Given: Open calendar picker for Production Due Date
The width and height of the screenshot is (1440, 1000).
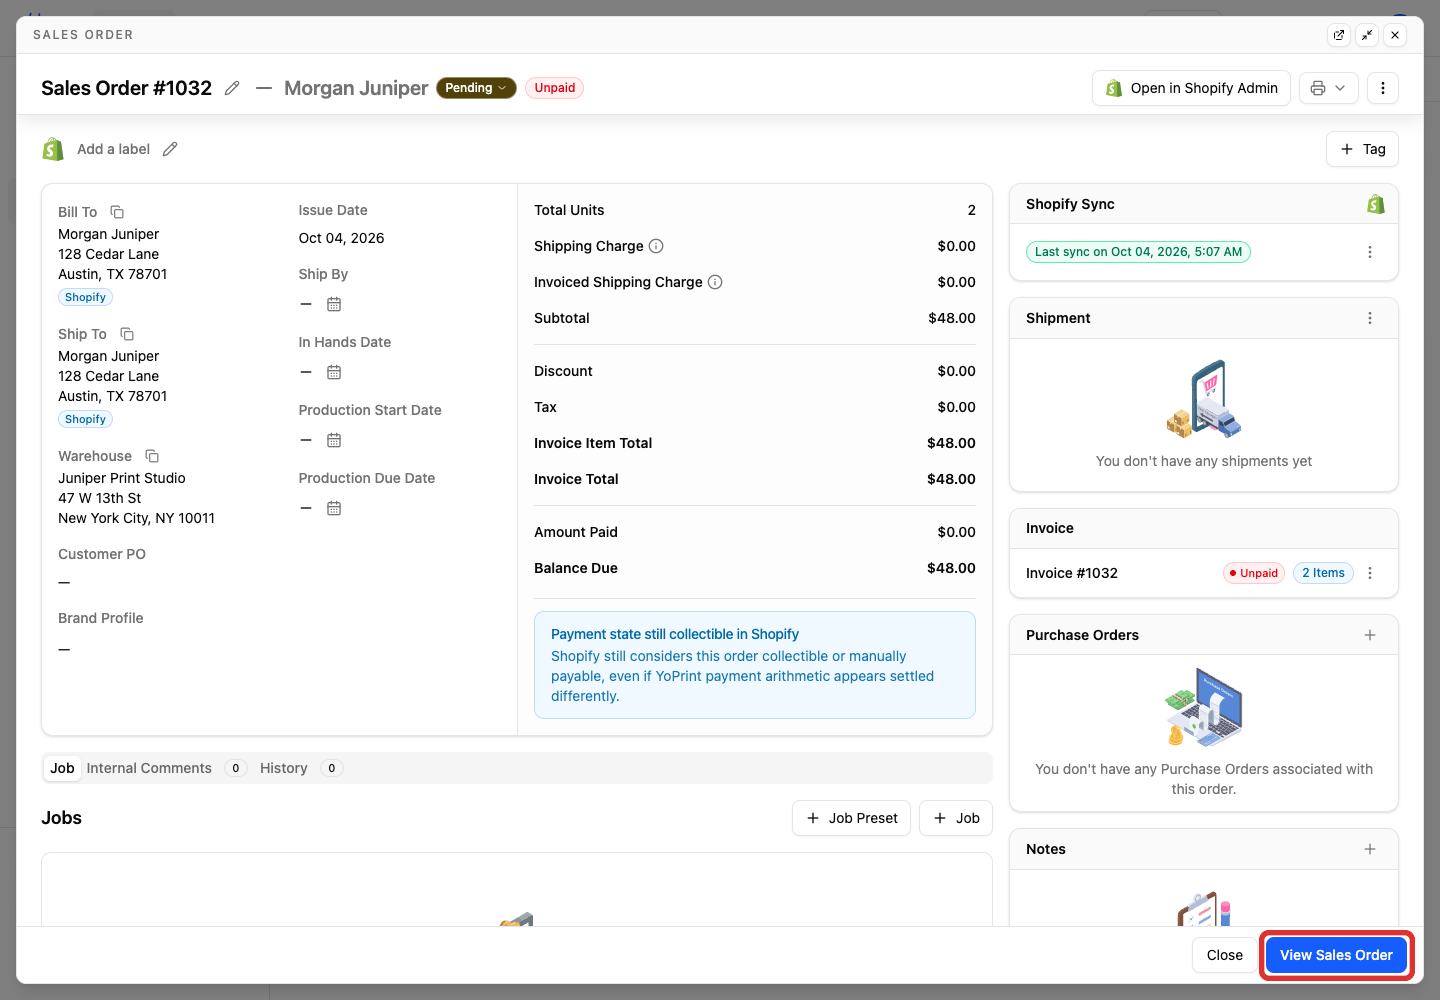Looking at the screenshot, I should (x=334, y=508).
